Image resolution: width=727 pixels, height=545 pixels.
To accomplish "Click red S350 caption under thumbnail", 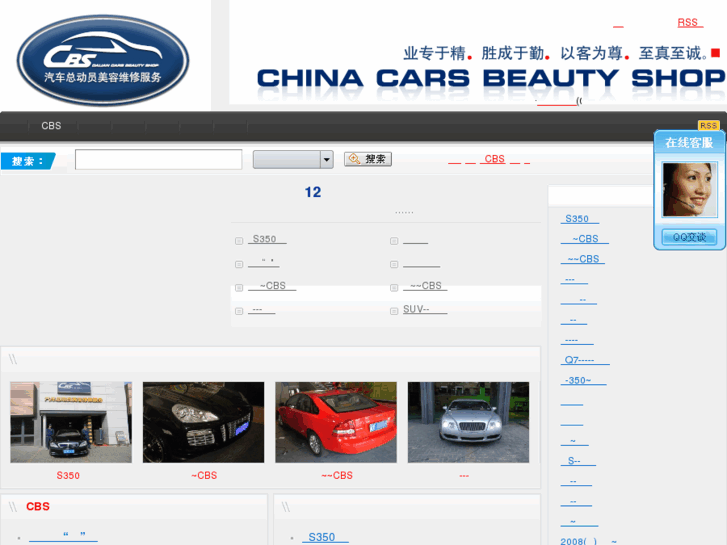I will 68,475.
